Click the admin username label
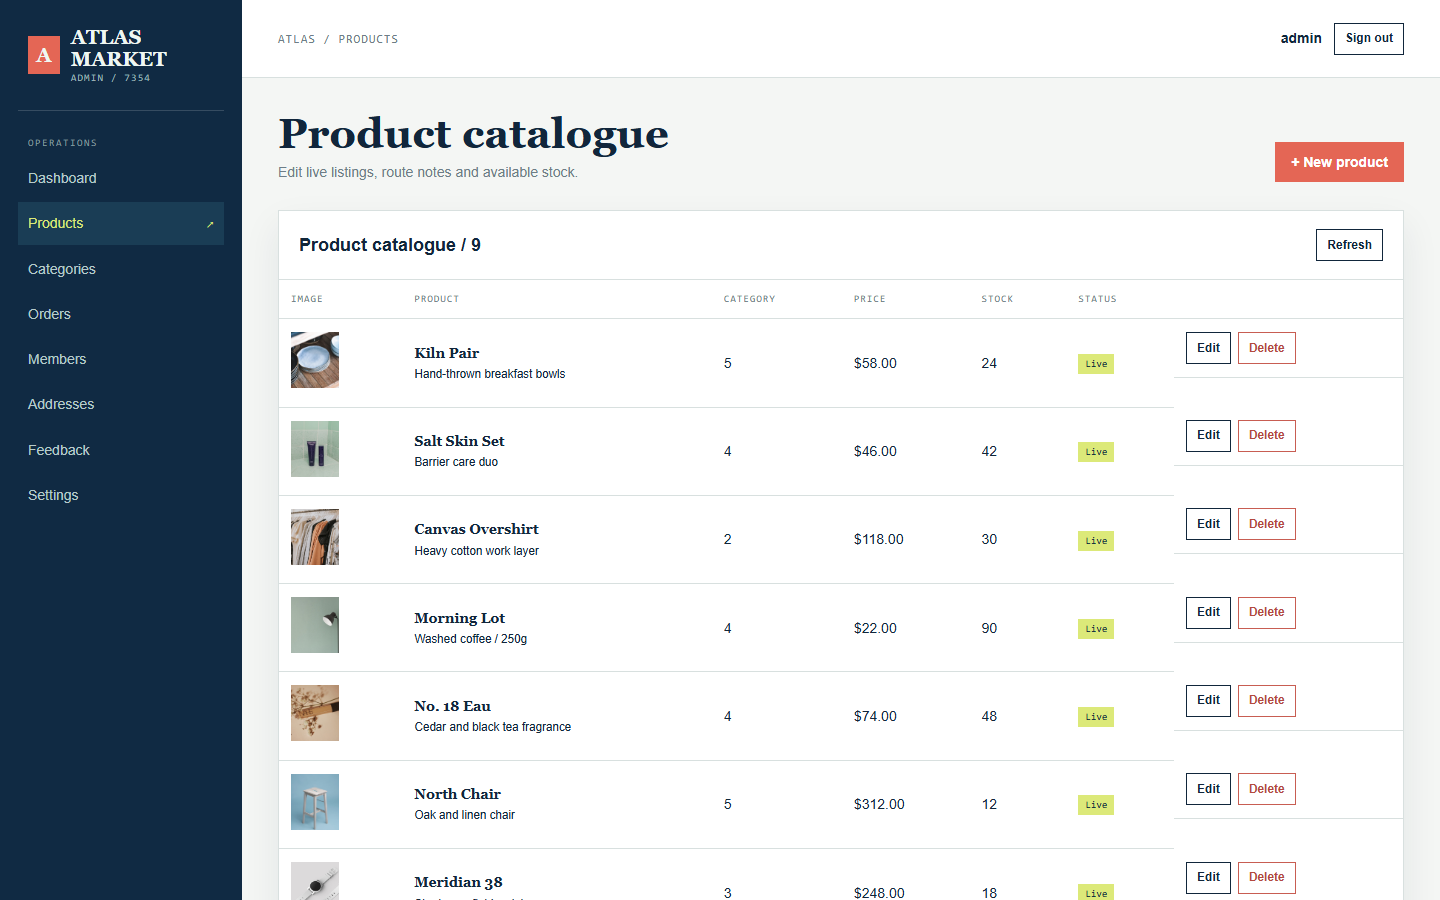The height and width of the screenshot is (900, 1440). (x=1301, y=38)
